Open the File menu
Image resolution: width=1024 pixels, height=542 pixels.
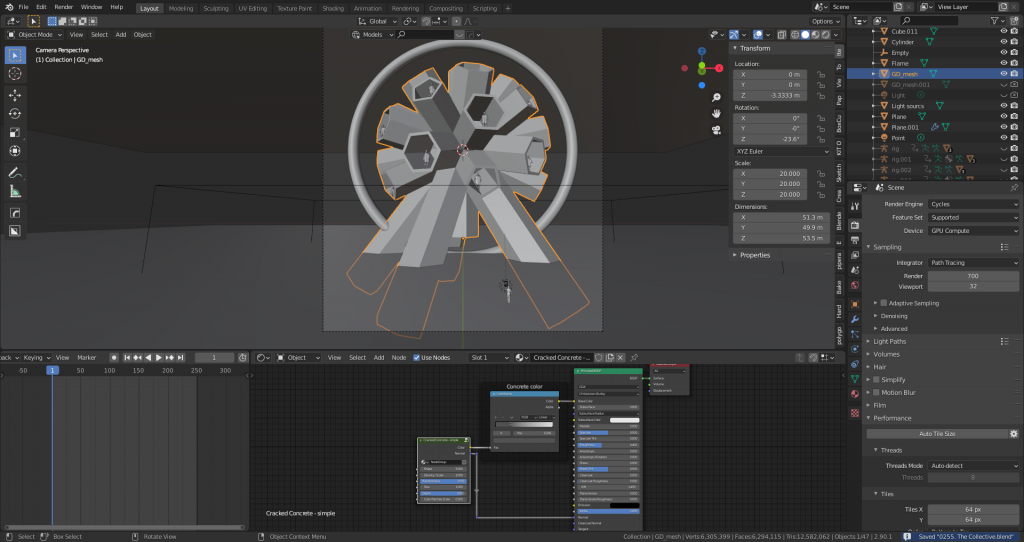coord(24,7)
